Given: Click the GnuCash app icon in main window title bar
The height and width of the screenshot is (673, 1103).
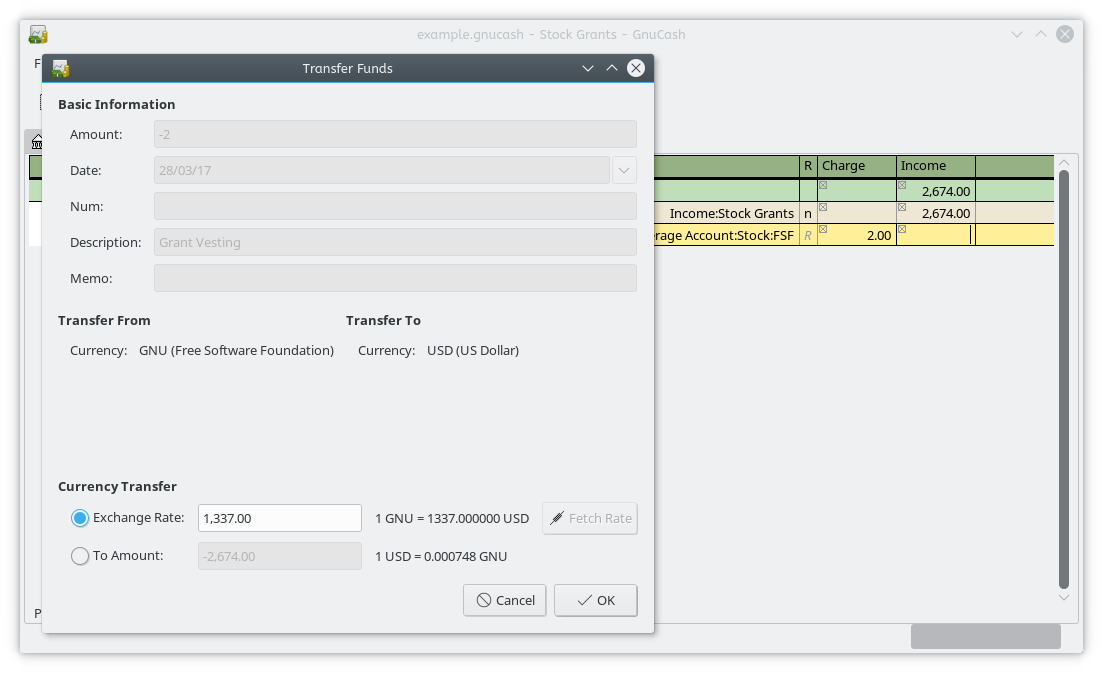Looking at the screenshot, I should (x=38, y=34).
